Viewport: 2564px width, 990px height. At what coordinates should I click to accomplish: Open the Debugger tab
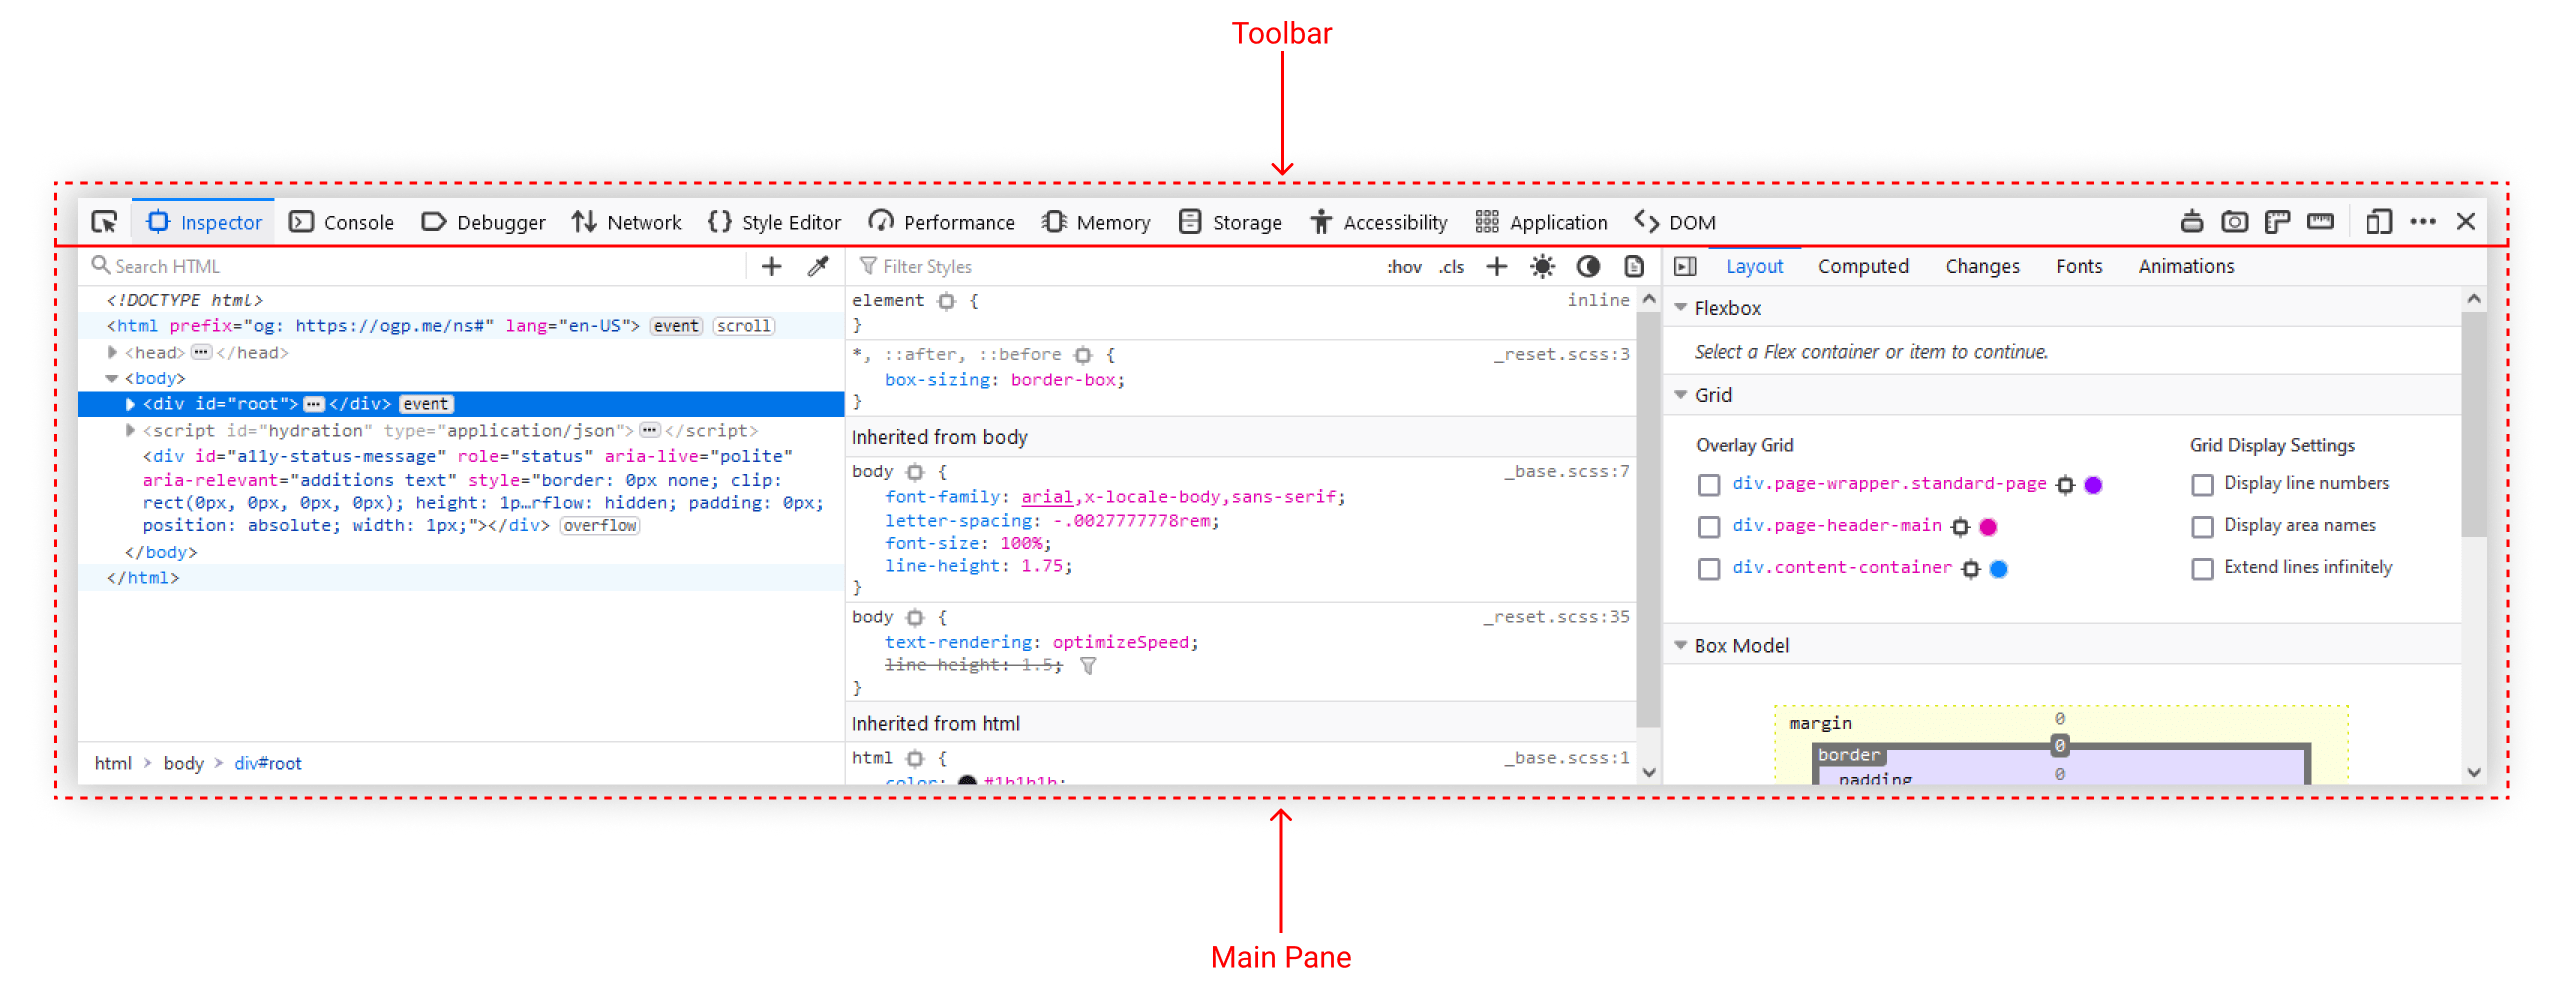tap(483, 222)
